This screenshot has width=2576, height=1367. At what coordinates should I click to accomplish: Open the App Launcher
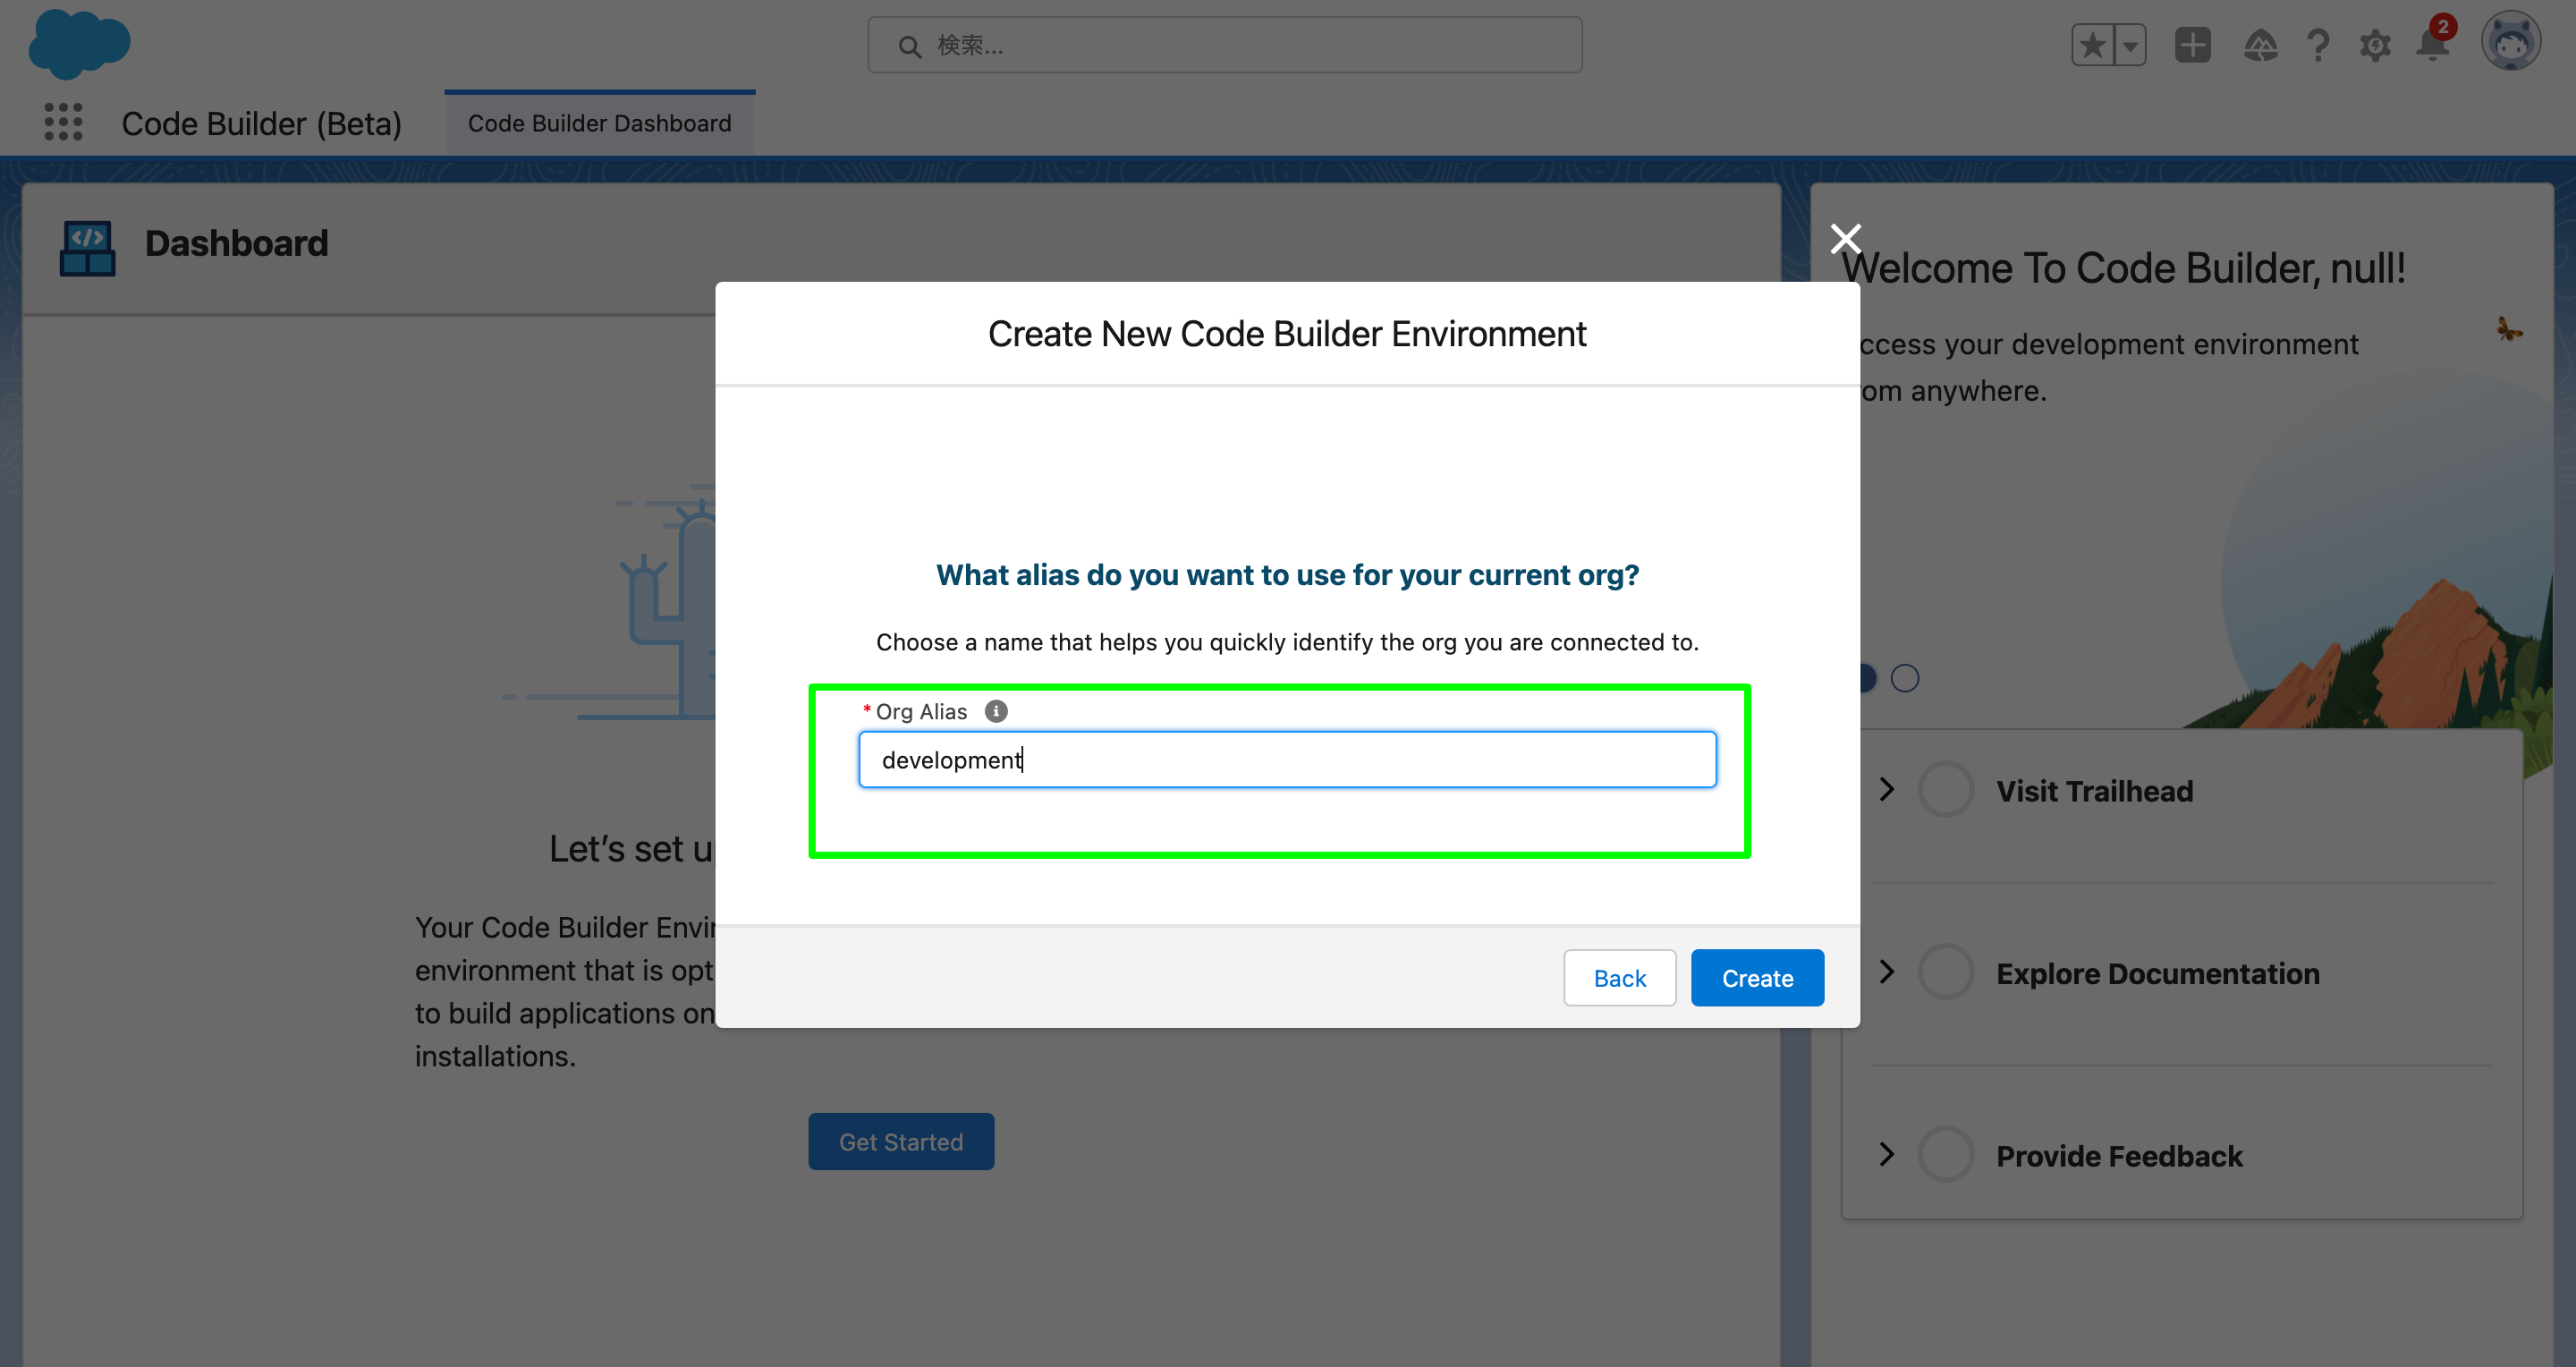(x=63, y=122)
